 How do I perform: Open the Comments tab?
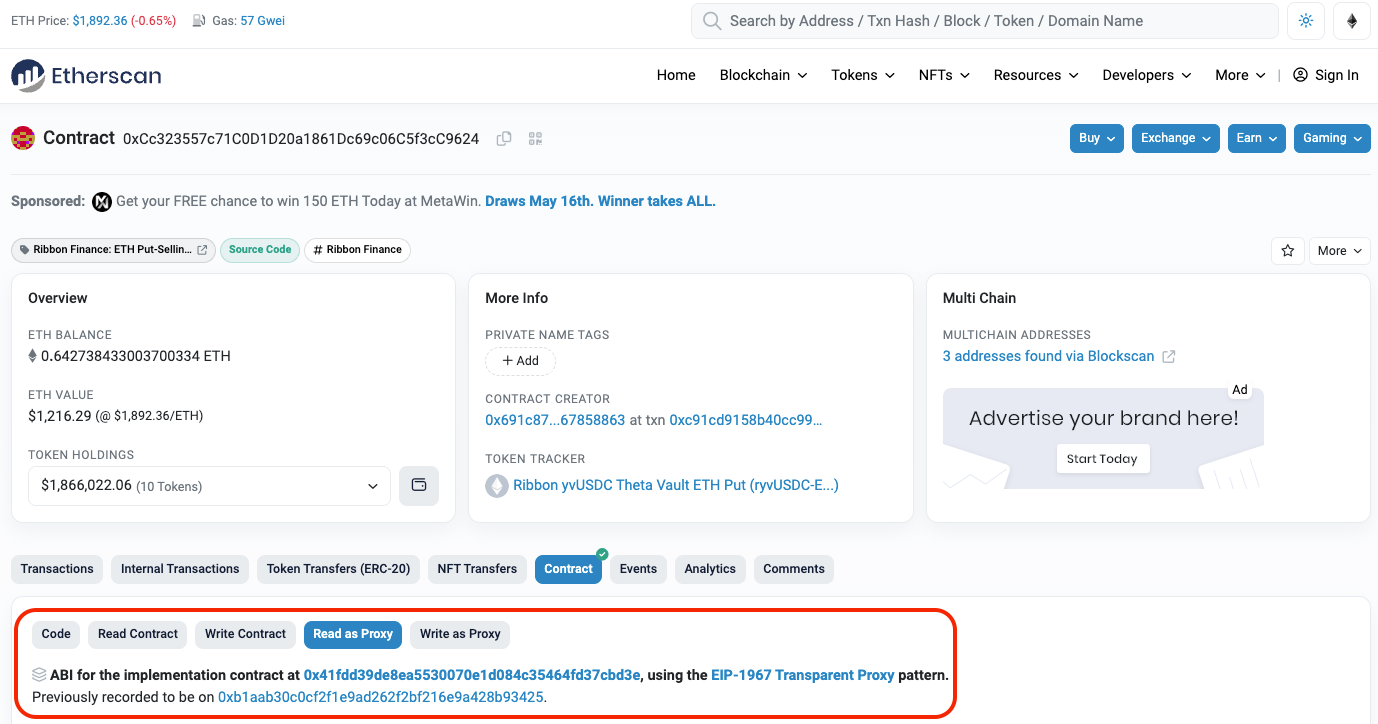794,569
